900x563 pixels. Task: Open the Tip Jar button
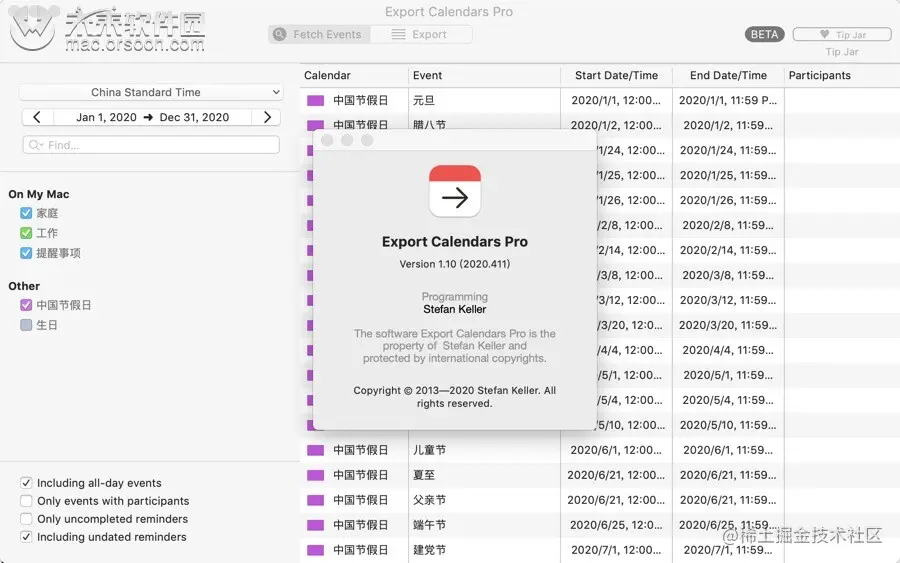click(841, 34)
